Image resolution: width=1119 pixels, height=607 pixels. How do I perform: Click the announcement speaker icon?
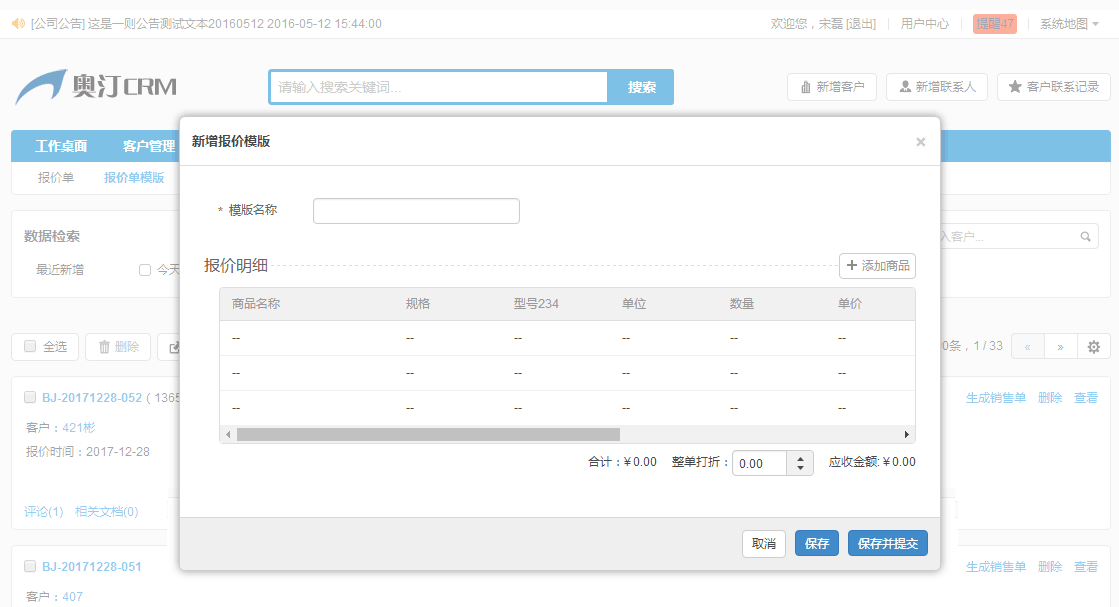click(17, 23)
